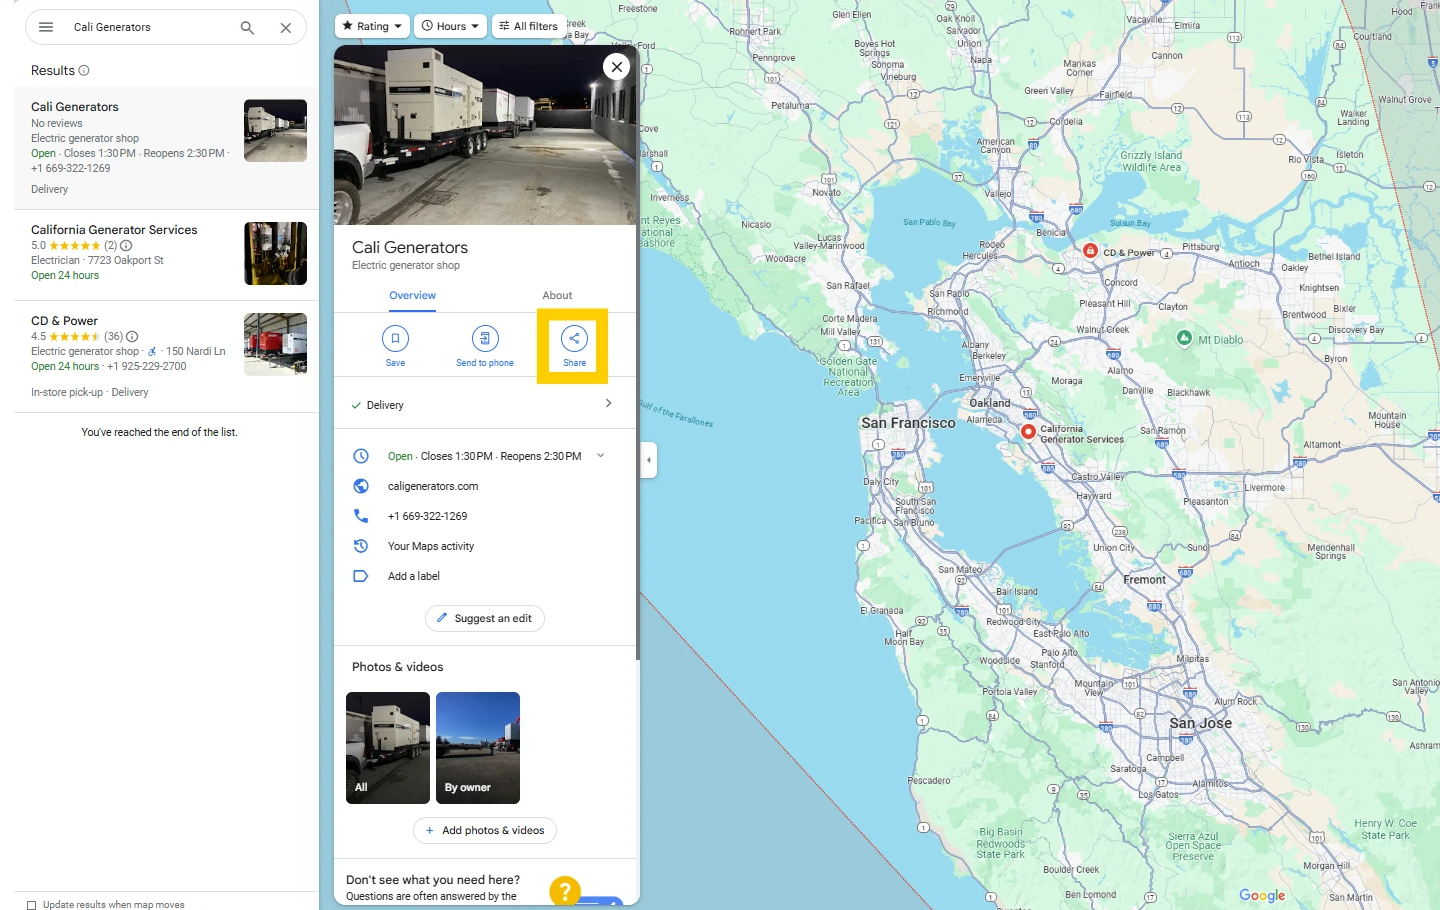Screen dimensions: 1440x910
Task: Expand the Delivery service options row
Action: click(608, 404)
